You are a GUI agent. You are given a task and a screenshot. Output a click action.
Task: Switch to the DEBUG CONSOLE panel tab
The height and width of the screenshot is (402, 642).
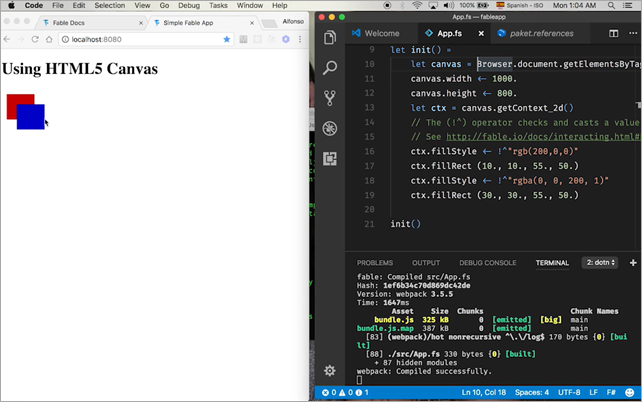[488, 263]
